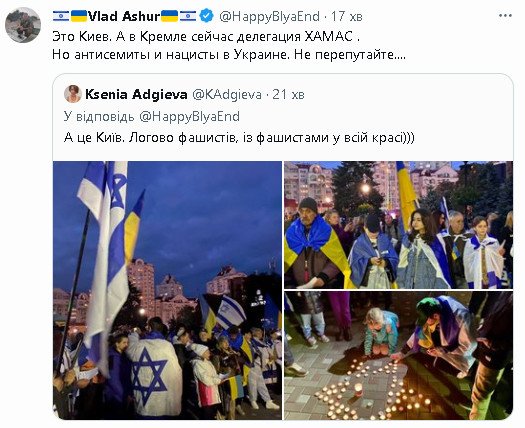The image size is (525, 428).
Task: Click the blue verified badge
Action: pyautogui.click(x=207, y=16)
